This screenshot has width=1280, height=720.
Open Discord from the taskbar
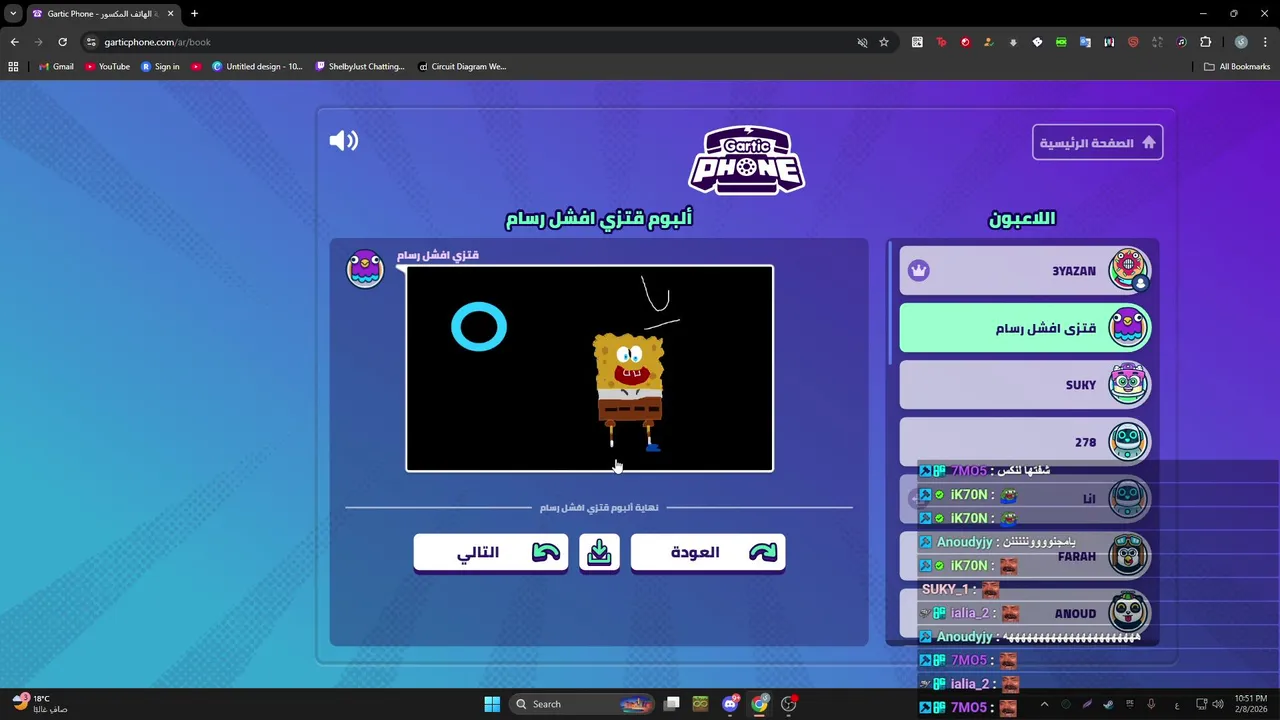(731, 704)
